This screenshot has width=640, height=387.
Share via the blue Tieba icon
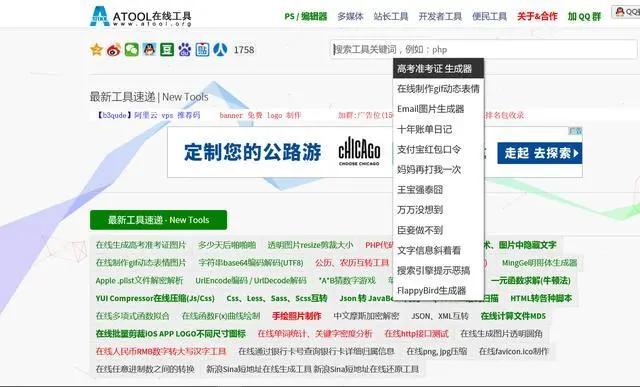coord(202,50)
